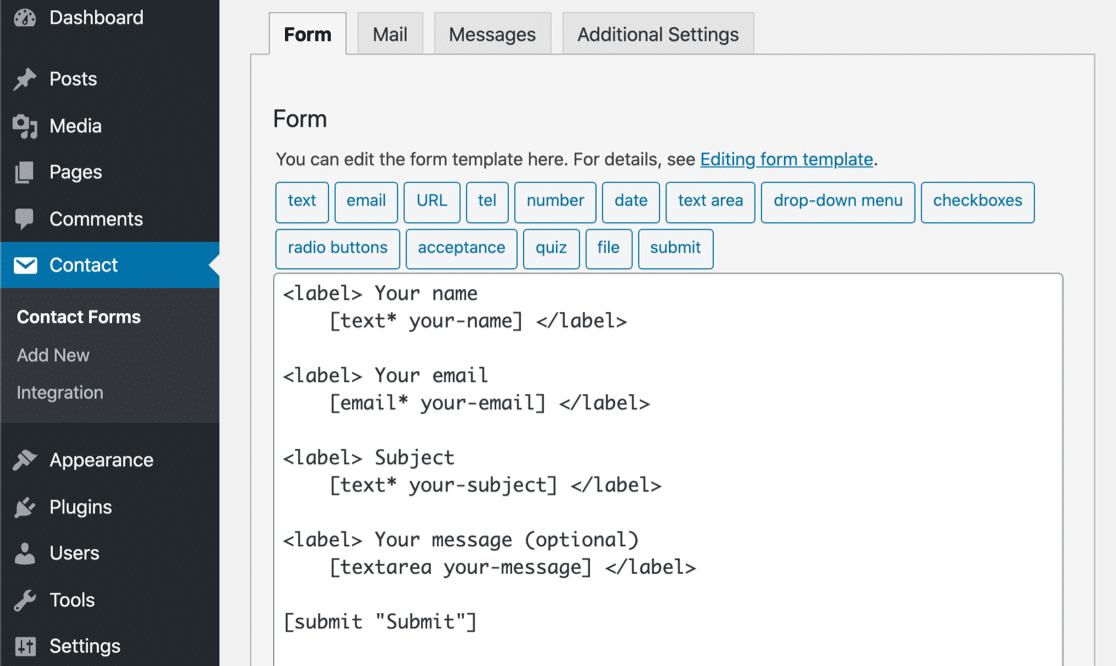Open the Settings menu label
This screenshot has width=1116, height=666.
(x=85, y=647)
